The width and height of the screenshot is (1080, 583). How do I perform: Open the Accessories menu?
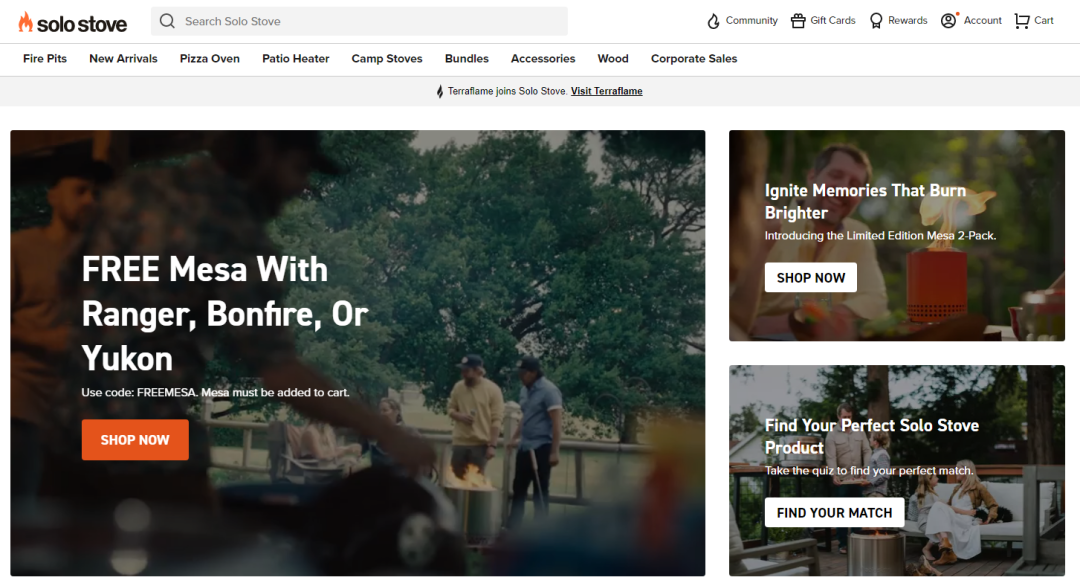[x=543, y=59]
